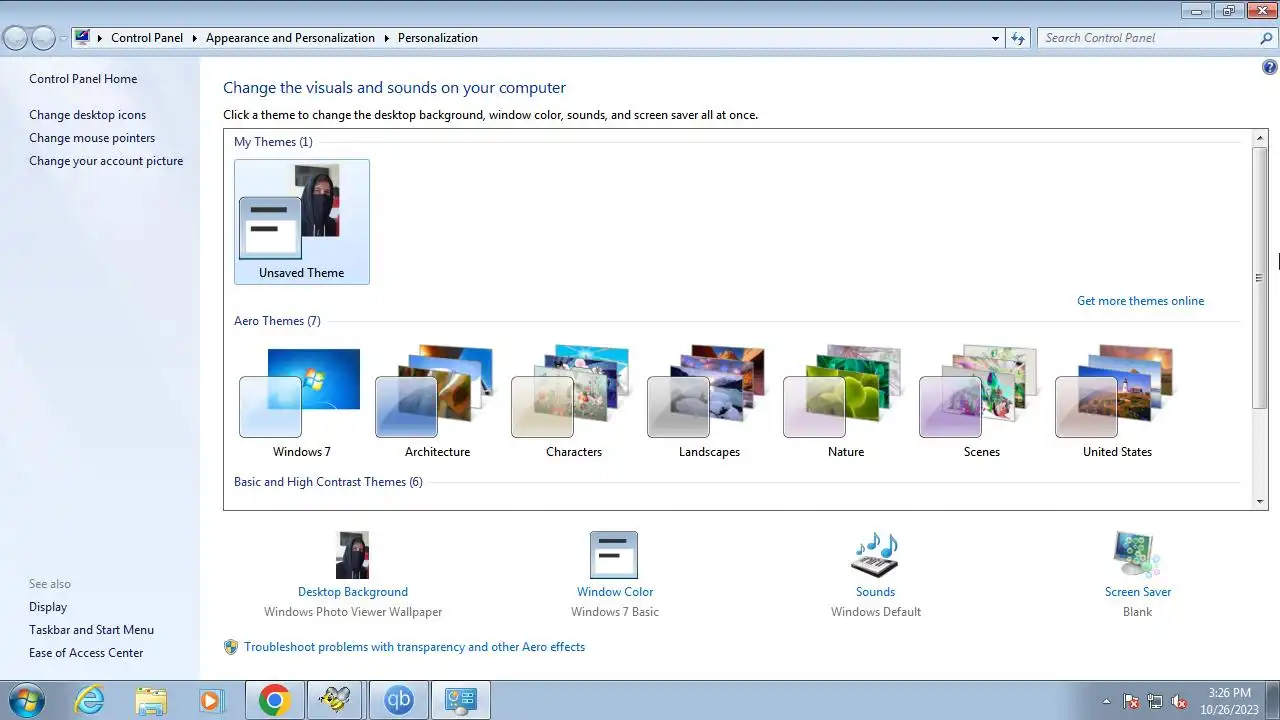Select the Architecture theme
This screenshot has height=720, width=1280.
(x=437, y=401)
